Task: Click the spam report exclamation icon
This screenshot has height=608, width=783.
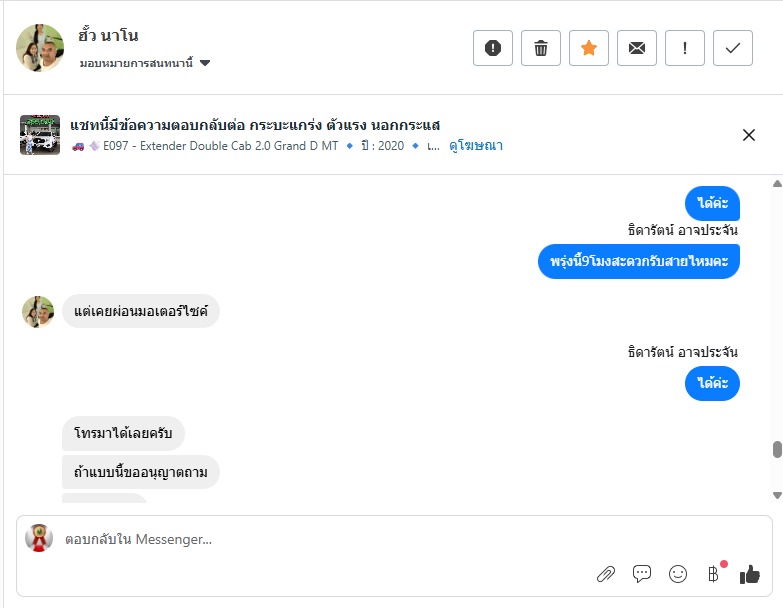Action: tap(493, 48)
